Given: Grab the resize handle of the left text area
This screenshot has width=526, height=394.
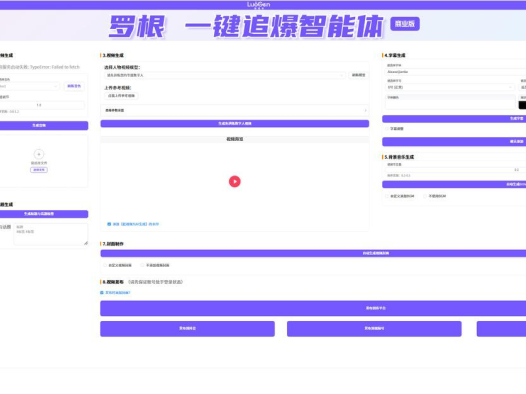Looking at the screenshot, I should point(86,243).
